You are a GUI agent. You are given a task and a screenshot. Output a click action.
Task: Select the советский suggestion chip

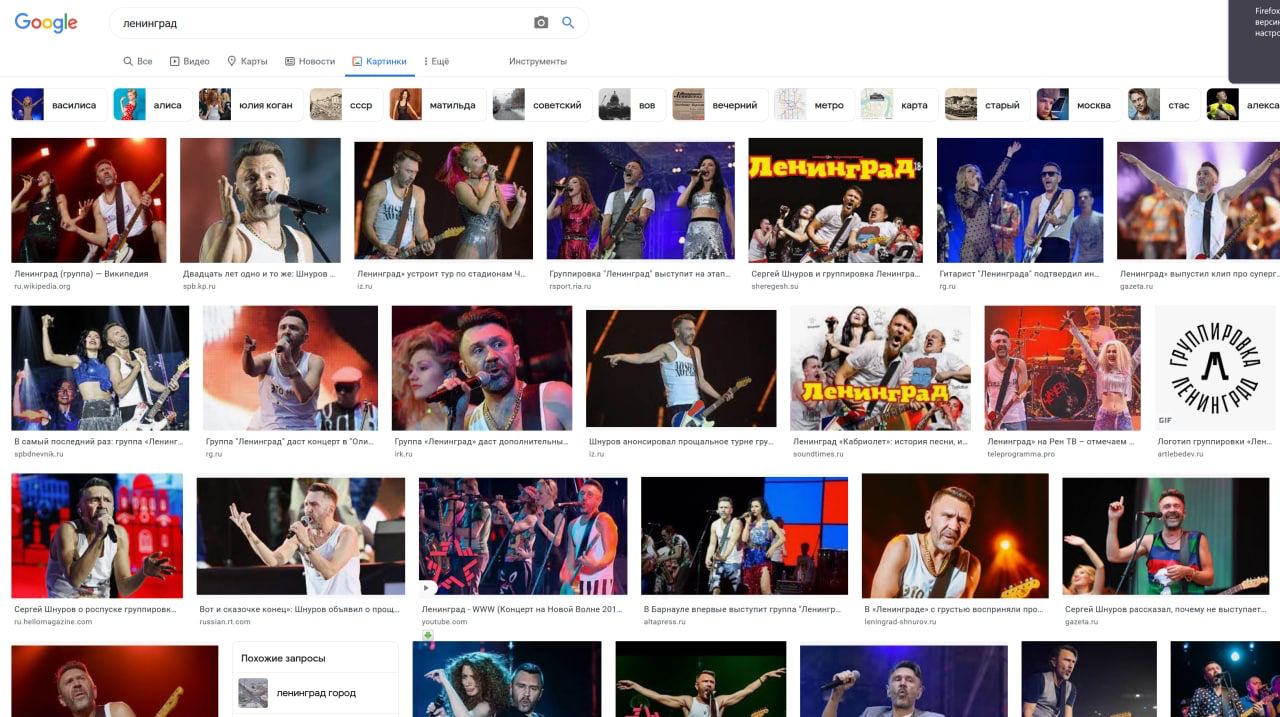(541, 105)
